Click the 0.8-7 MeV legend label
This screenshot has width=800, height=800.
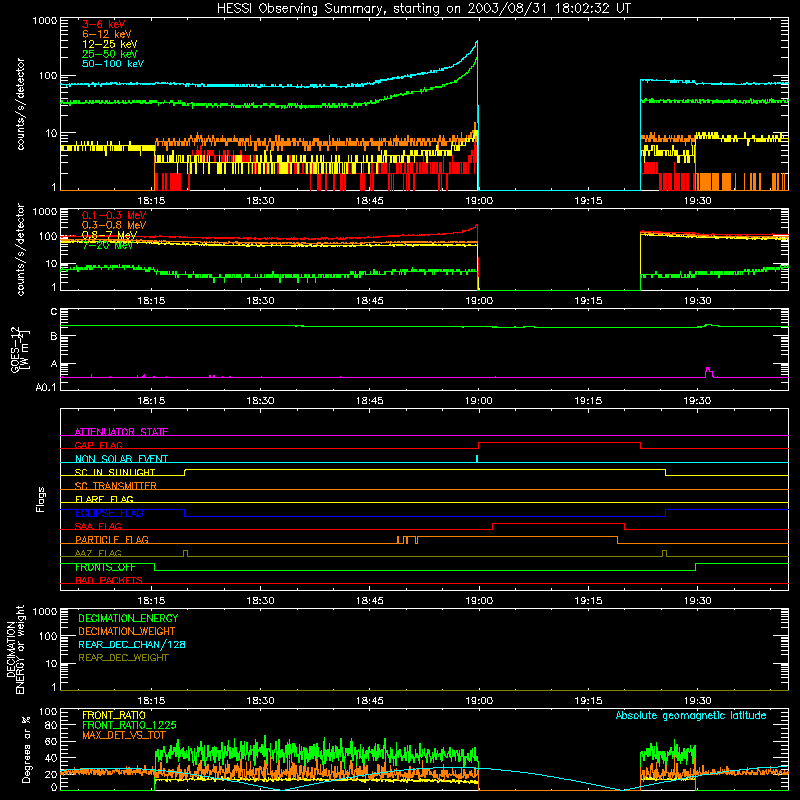[x=109, y=235]
